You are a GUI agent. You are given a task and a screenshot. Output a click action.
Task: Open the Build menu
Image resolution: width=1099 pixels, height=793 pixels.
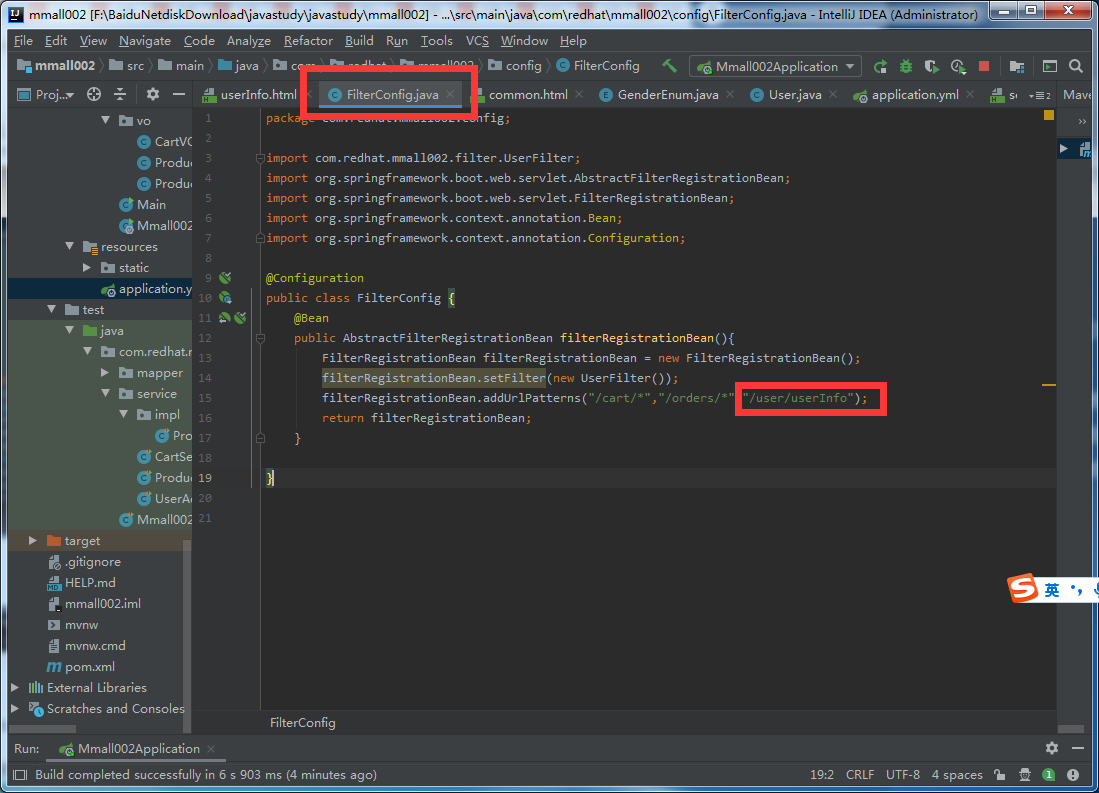(359, 41)
